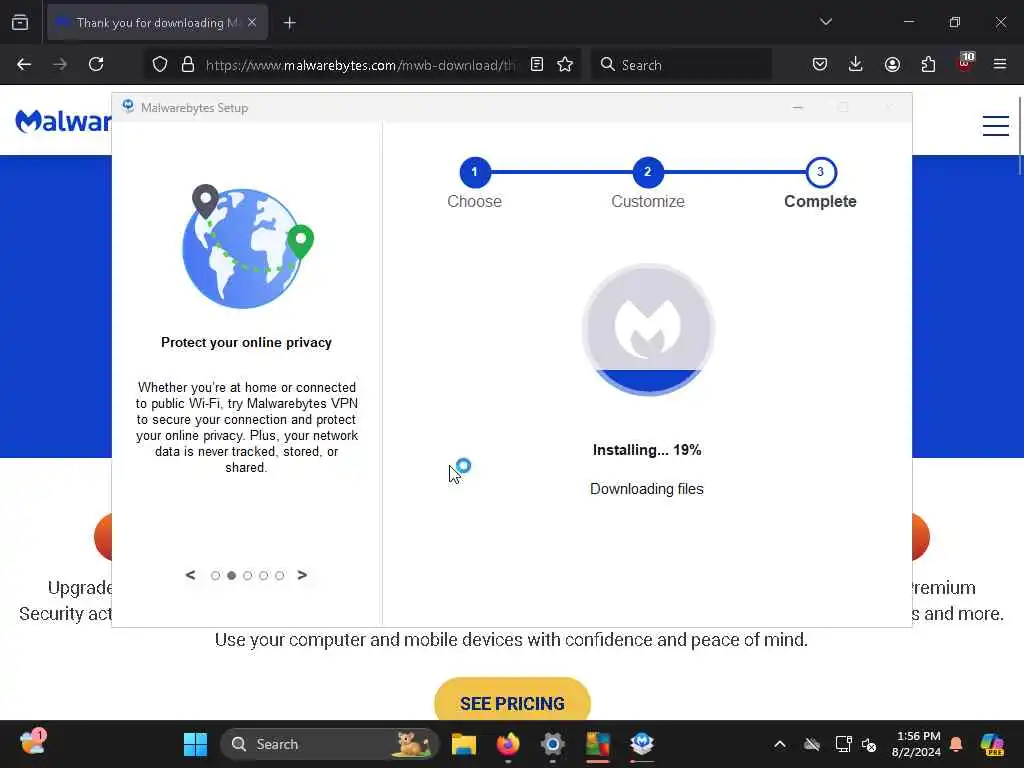Click the Malwarebytes website logo
Image resolution: width=1024 pixels, height=768 pixels.
click(x=63, y=121)
